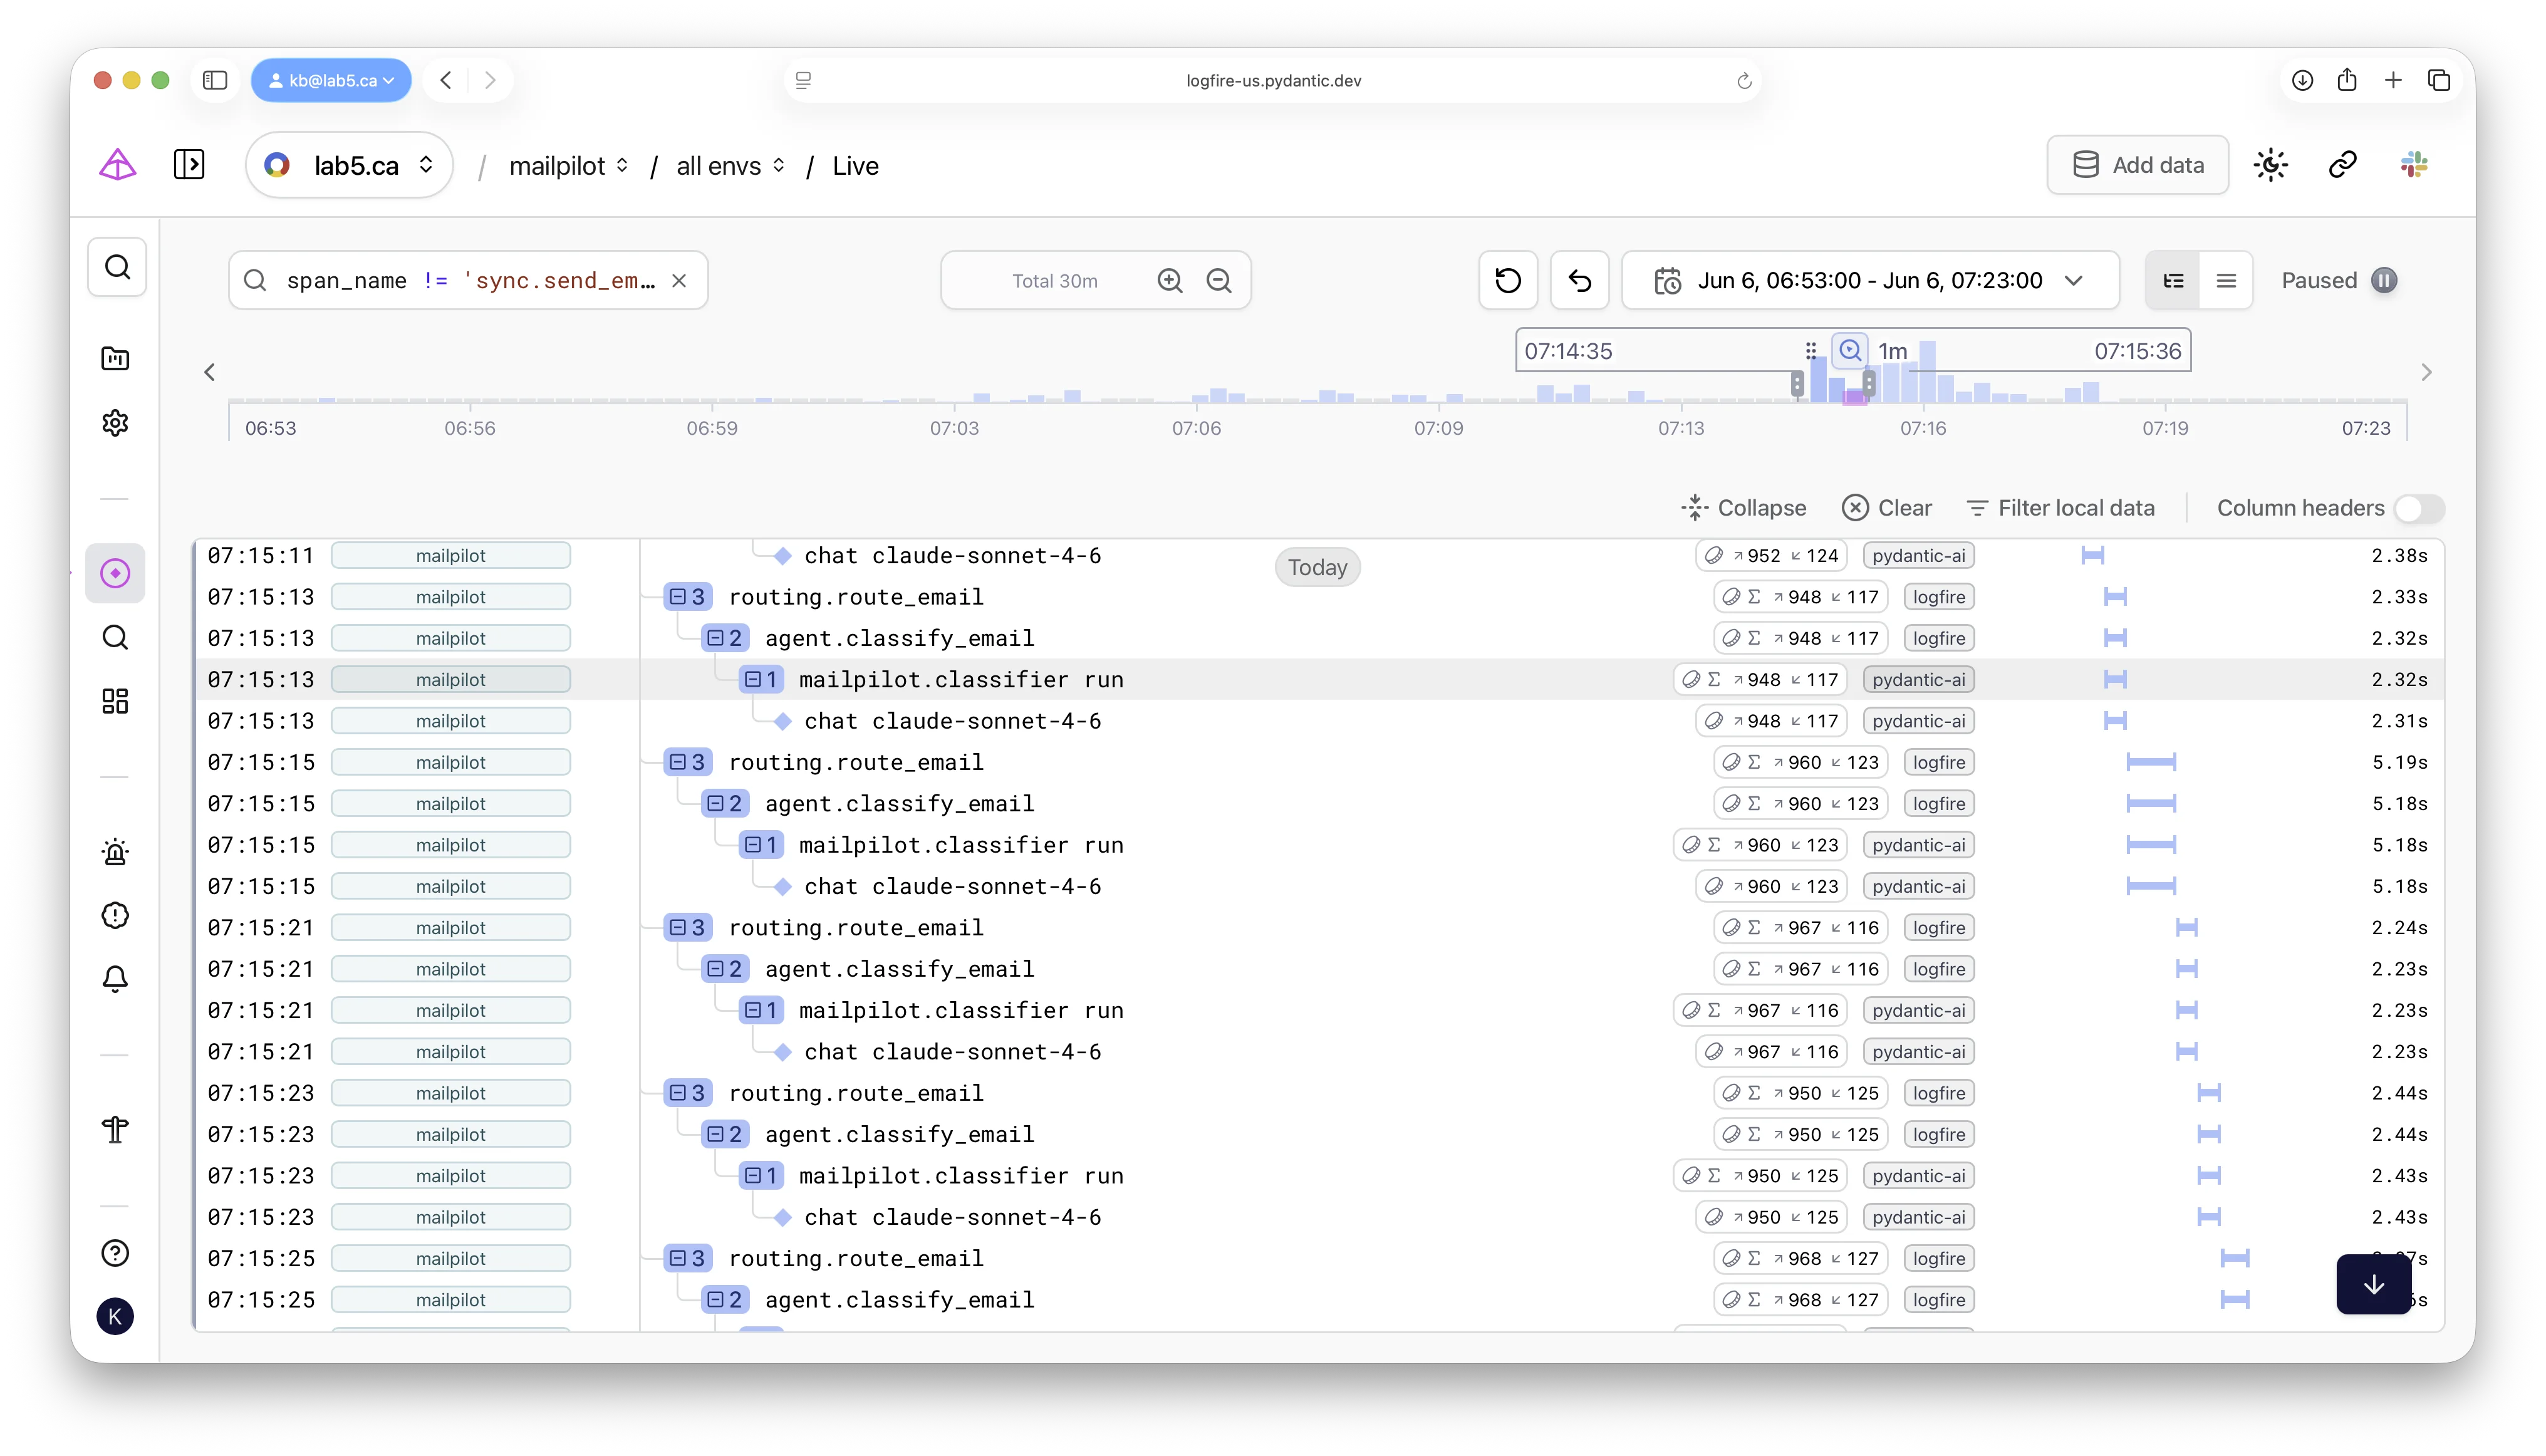This screenshot has height=1456, width=2546.
Task: Open the mailpilot project dropdown
Action: 568,166
